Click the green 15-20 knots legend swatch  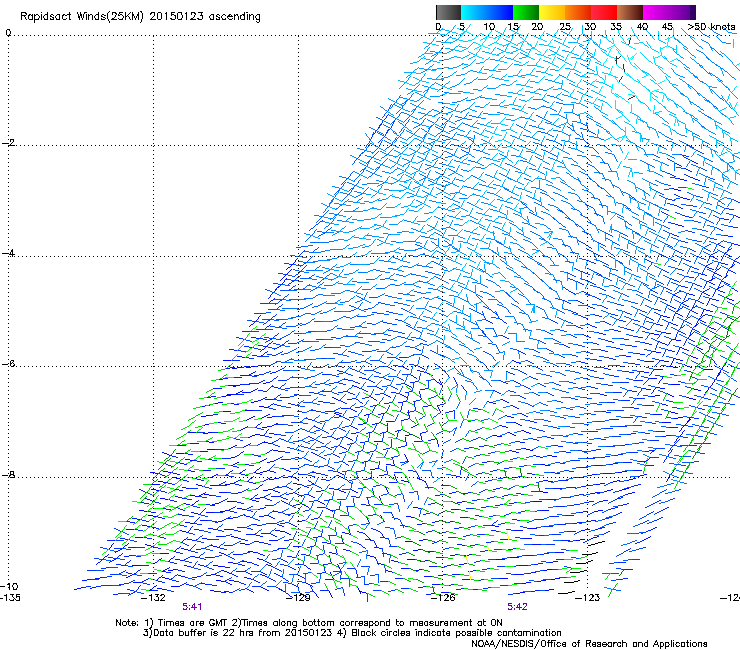coord(526,12)
